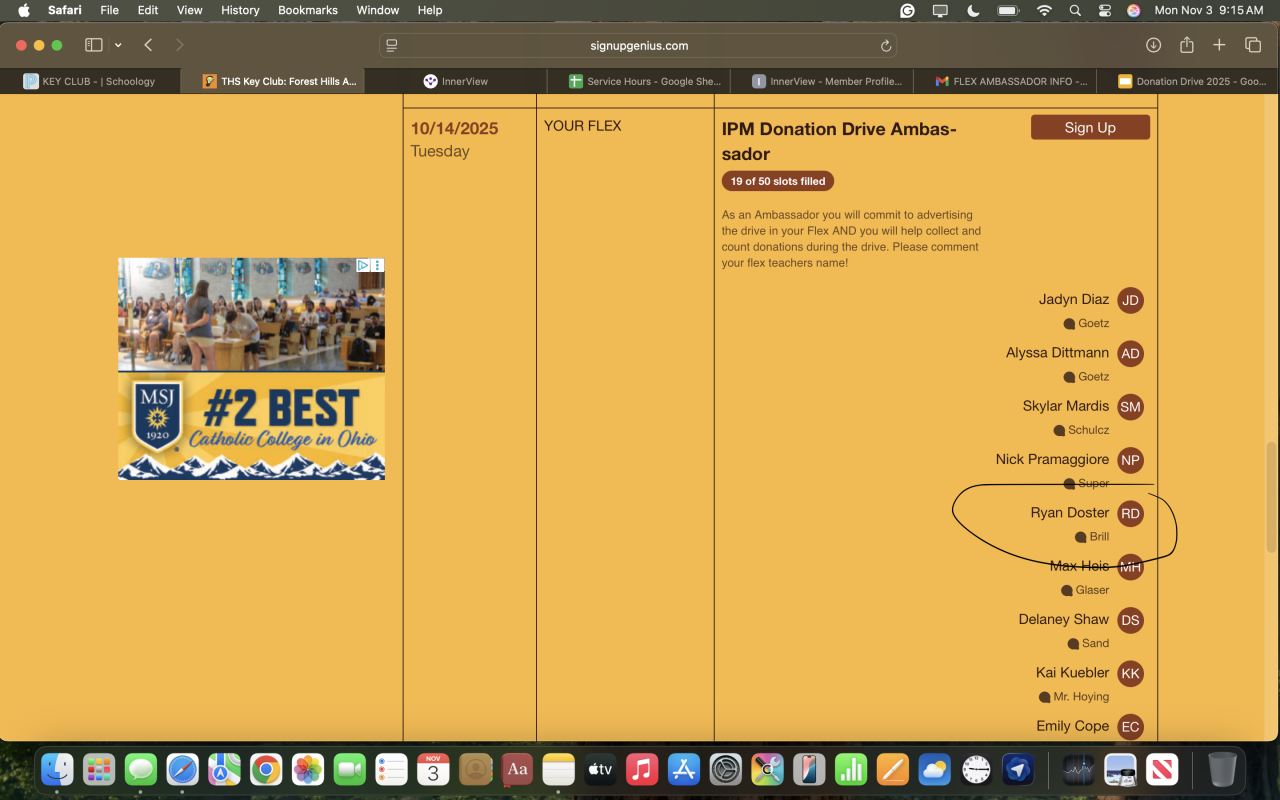Switch to Donation Drive 2025 tab

click(1188, 81)
